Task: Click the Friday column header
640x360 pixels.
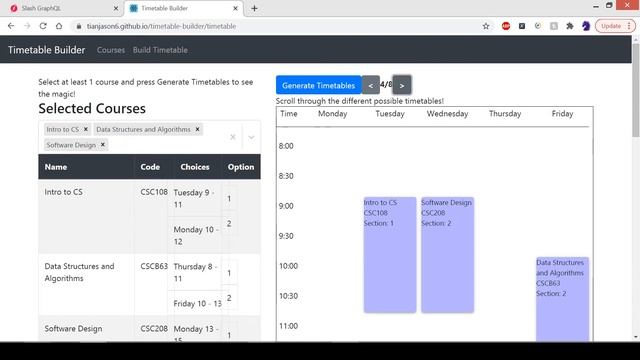Action: [x=562, y=113]
